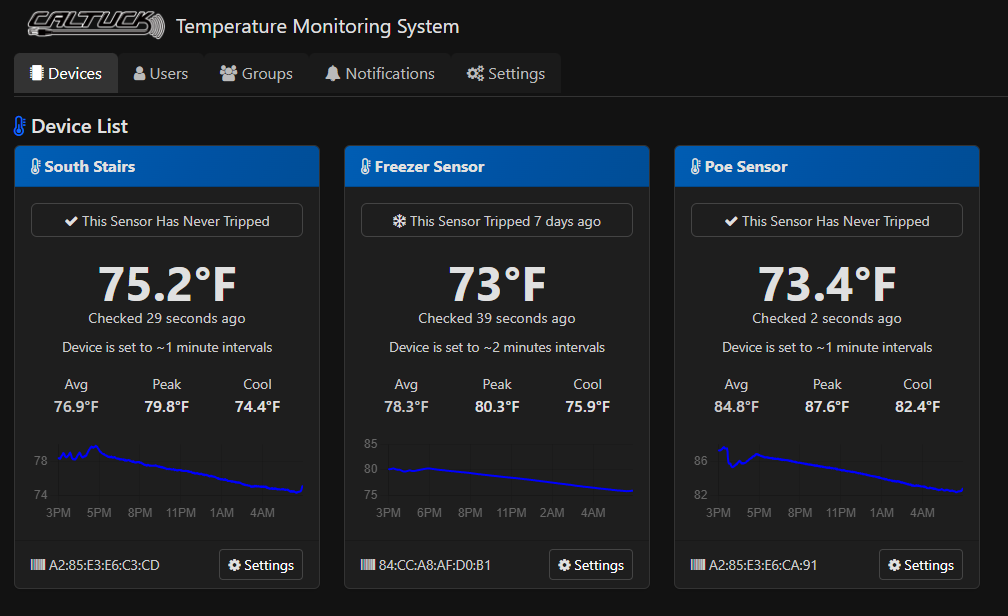Open Settings for South Stairs sensor
This screenshot has height=616, width=1008.
coord(260,564)
